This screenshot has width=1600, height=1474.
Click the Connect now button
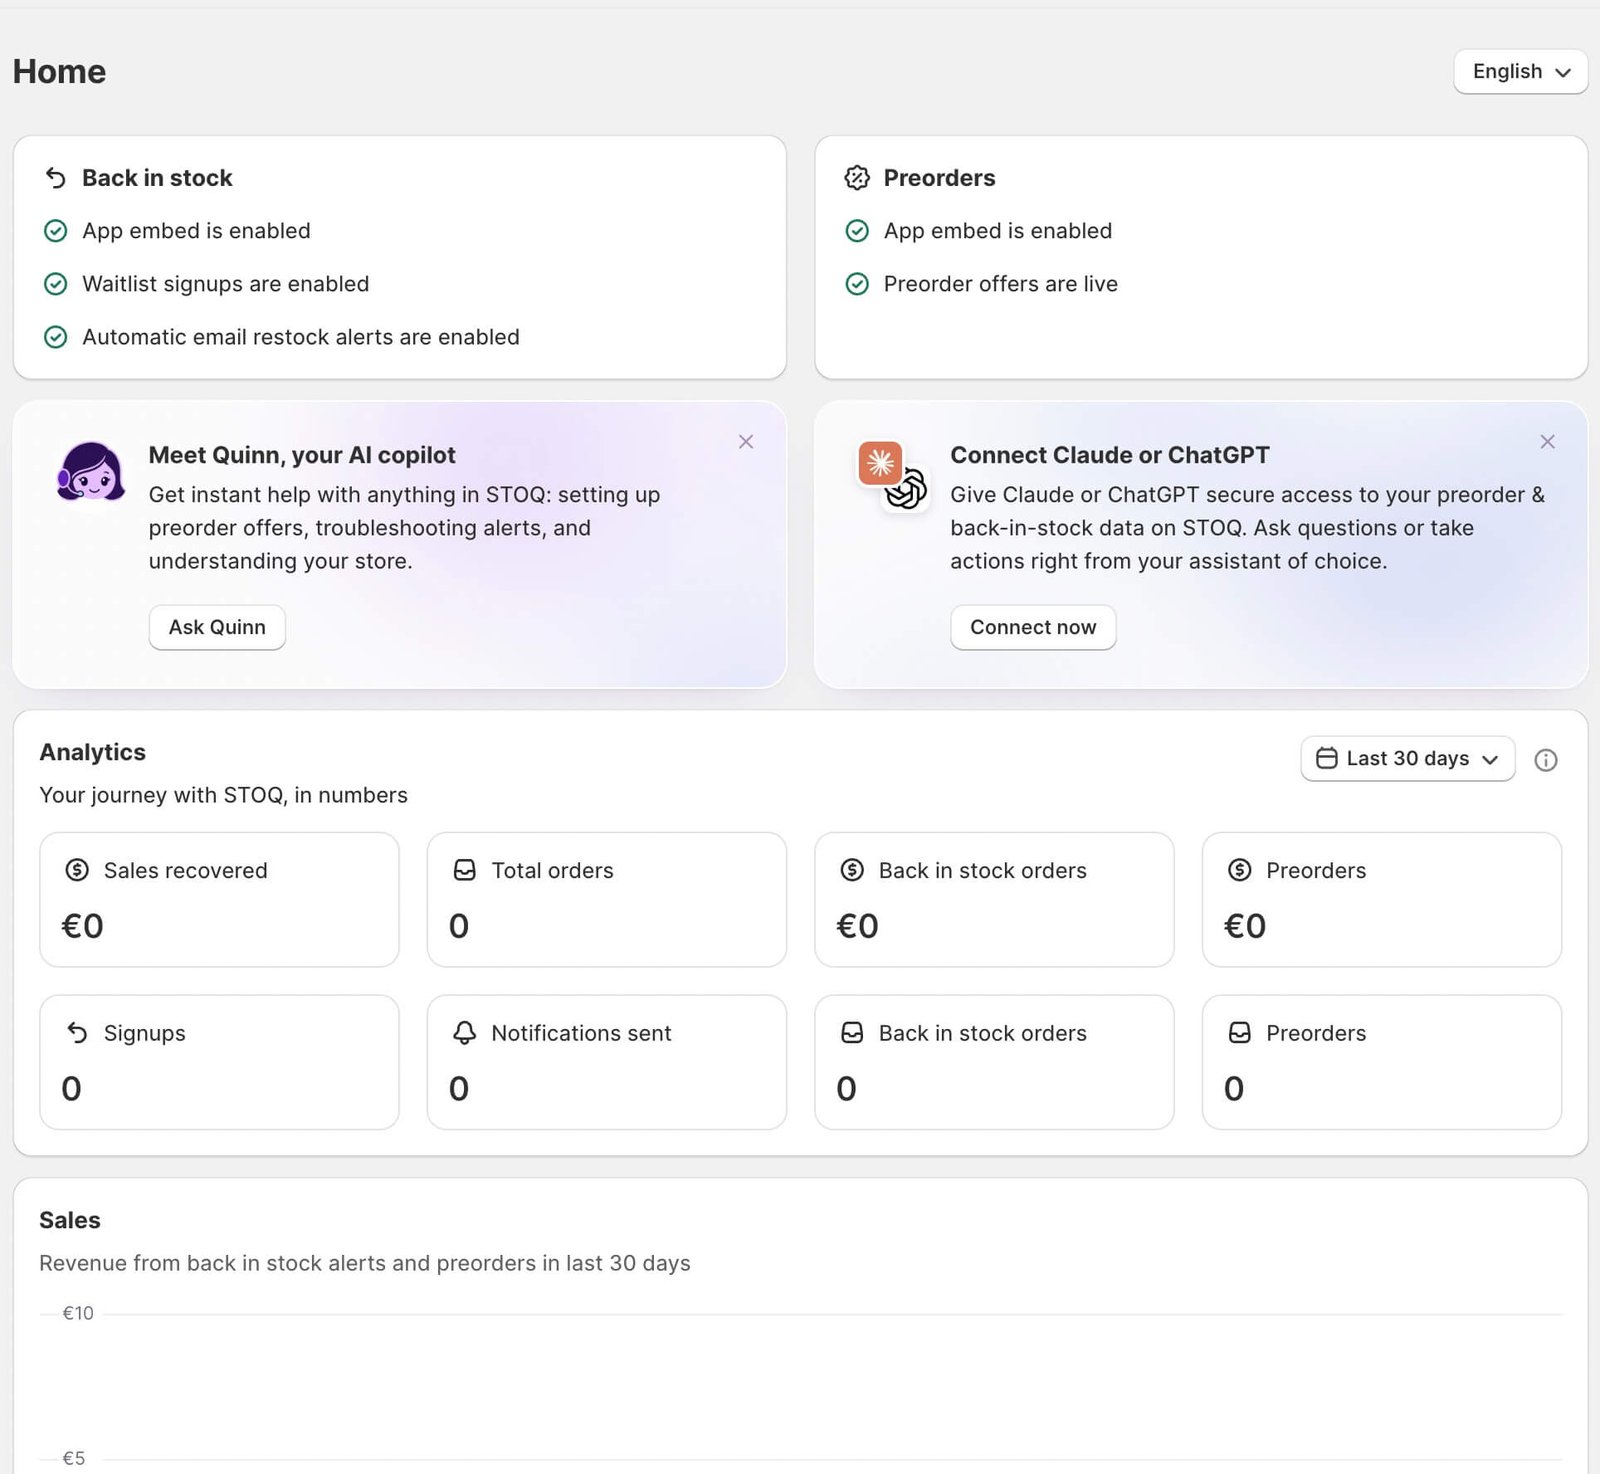pos(1033,627)
